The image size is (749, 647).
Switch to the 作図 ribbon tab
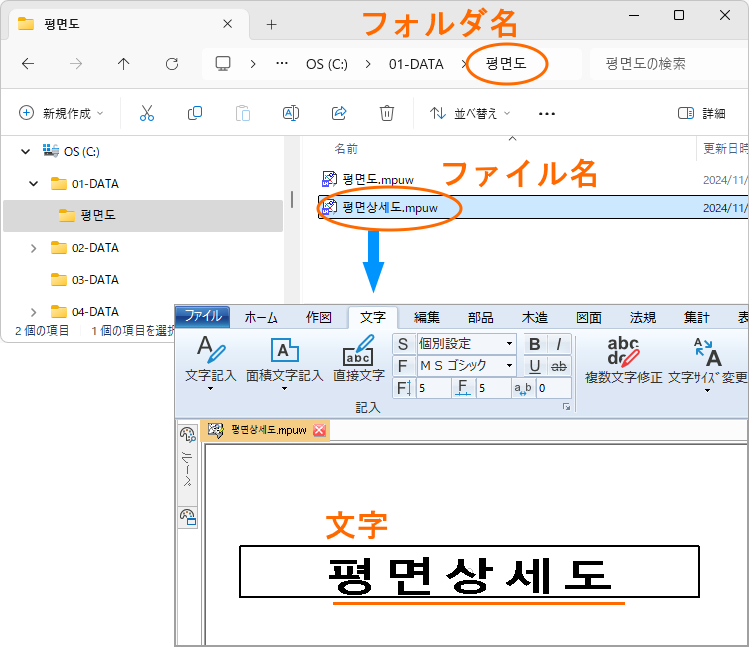coord(319,317)
